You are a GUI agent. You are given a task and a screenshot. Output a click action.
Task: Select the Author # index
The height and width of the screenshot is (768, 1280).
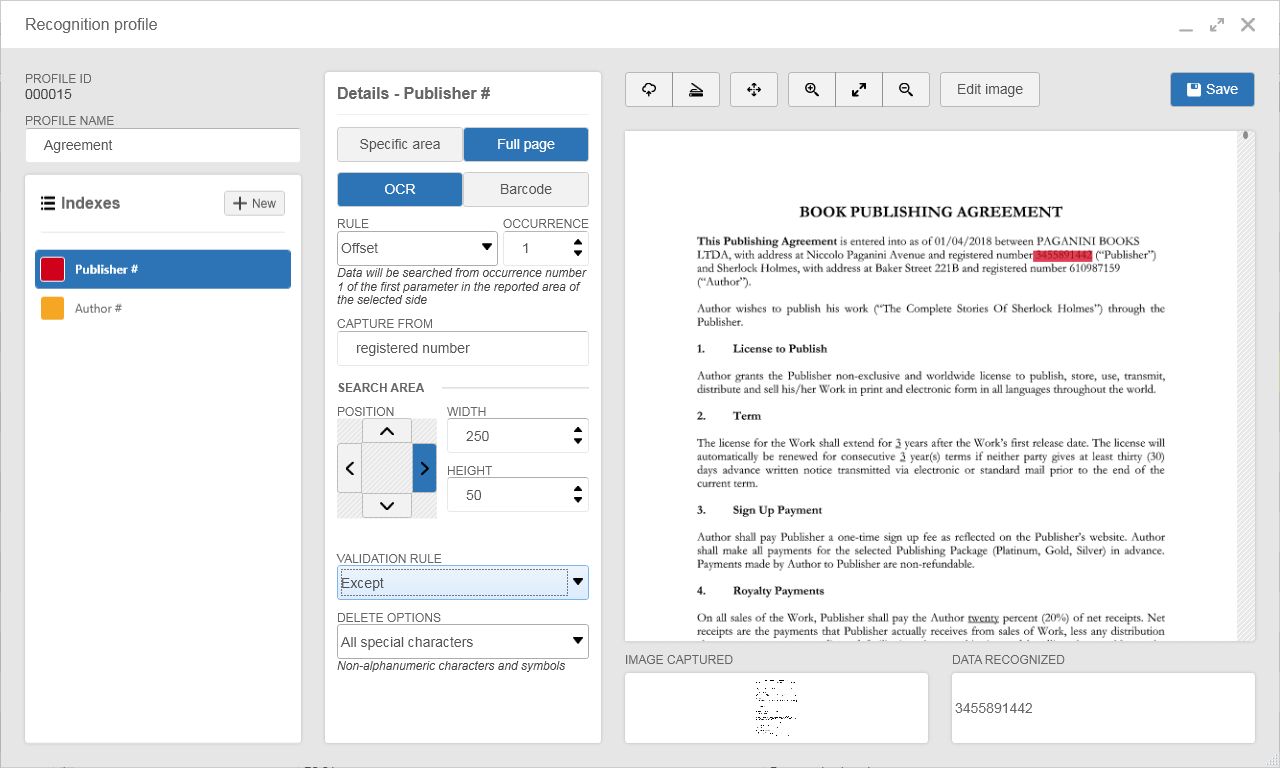pos(163,308)
